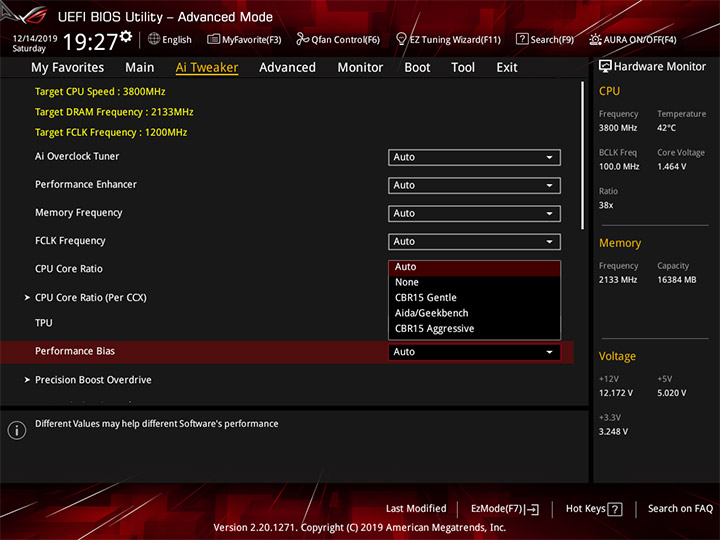The height and width of the screenshot is (540, 720).
Task: Click the 38x ratio value
Action: click(606, 205)
